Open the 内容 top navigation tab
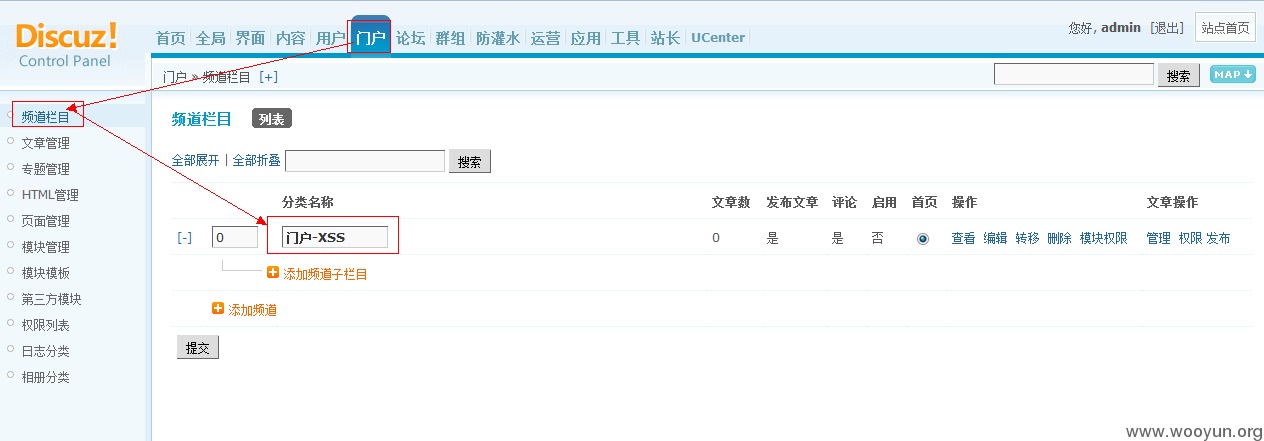 pyautogui.click(x=290, y=38)
